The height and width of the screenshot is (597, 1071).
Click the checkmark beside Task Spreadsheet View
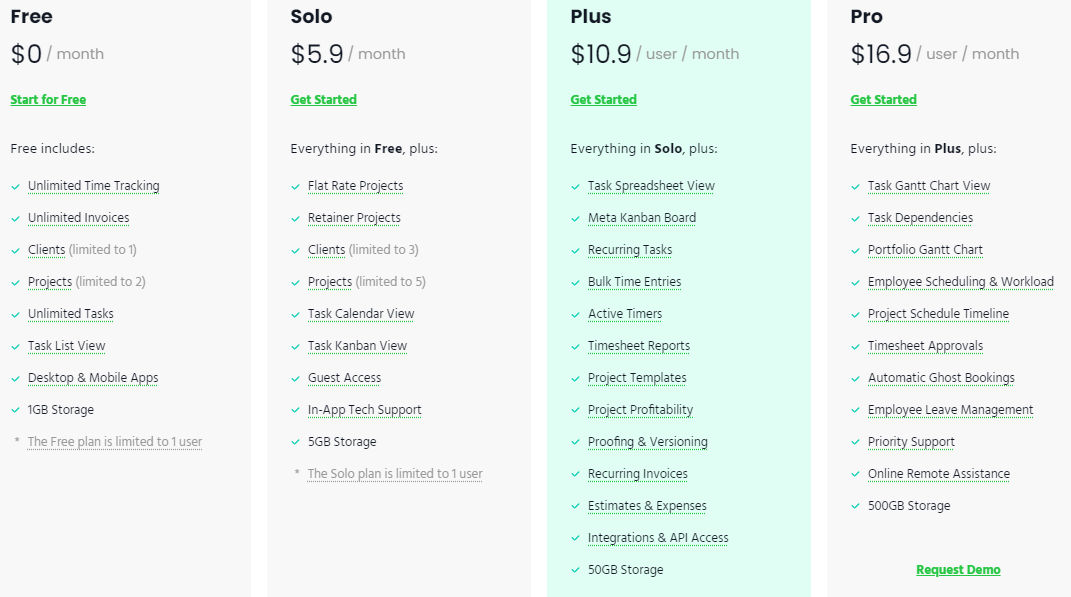click(x=575, y=186)
